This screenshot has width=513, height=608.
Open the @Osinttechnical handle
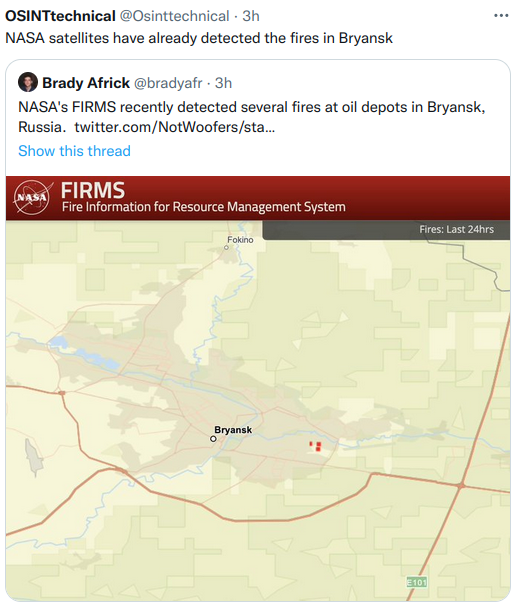(174, 16)
